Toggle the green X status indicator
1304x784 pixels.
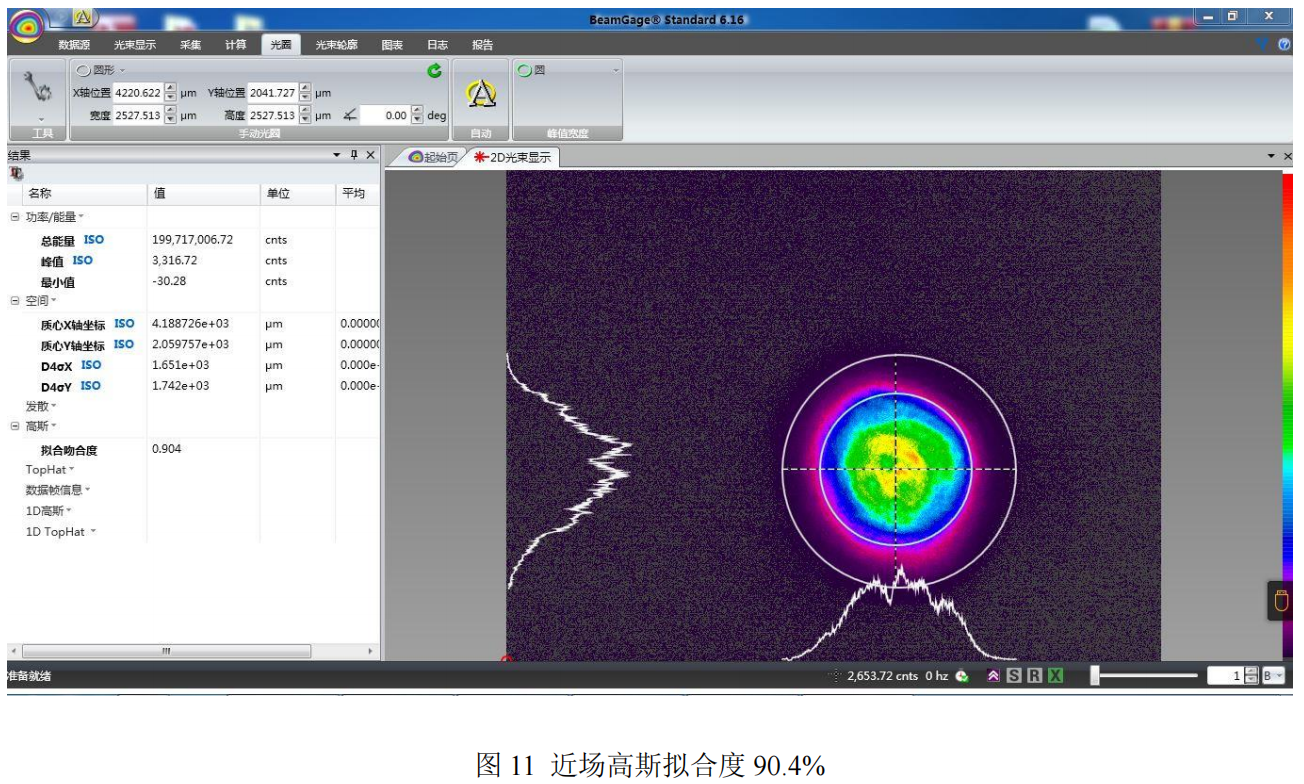click(x=1055, y=676)
